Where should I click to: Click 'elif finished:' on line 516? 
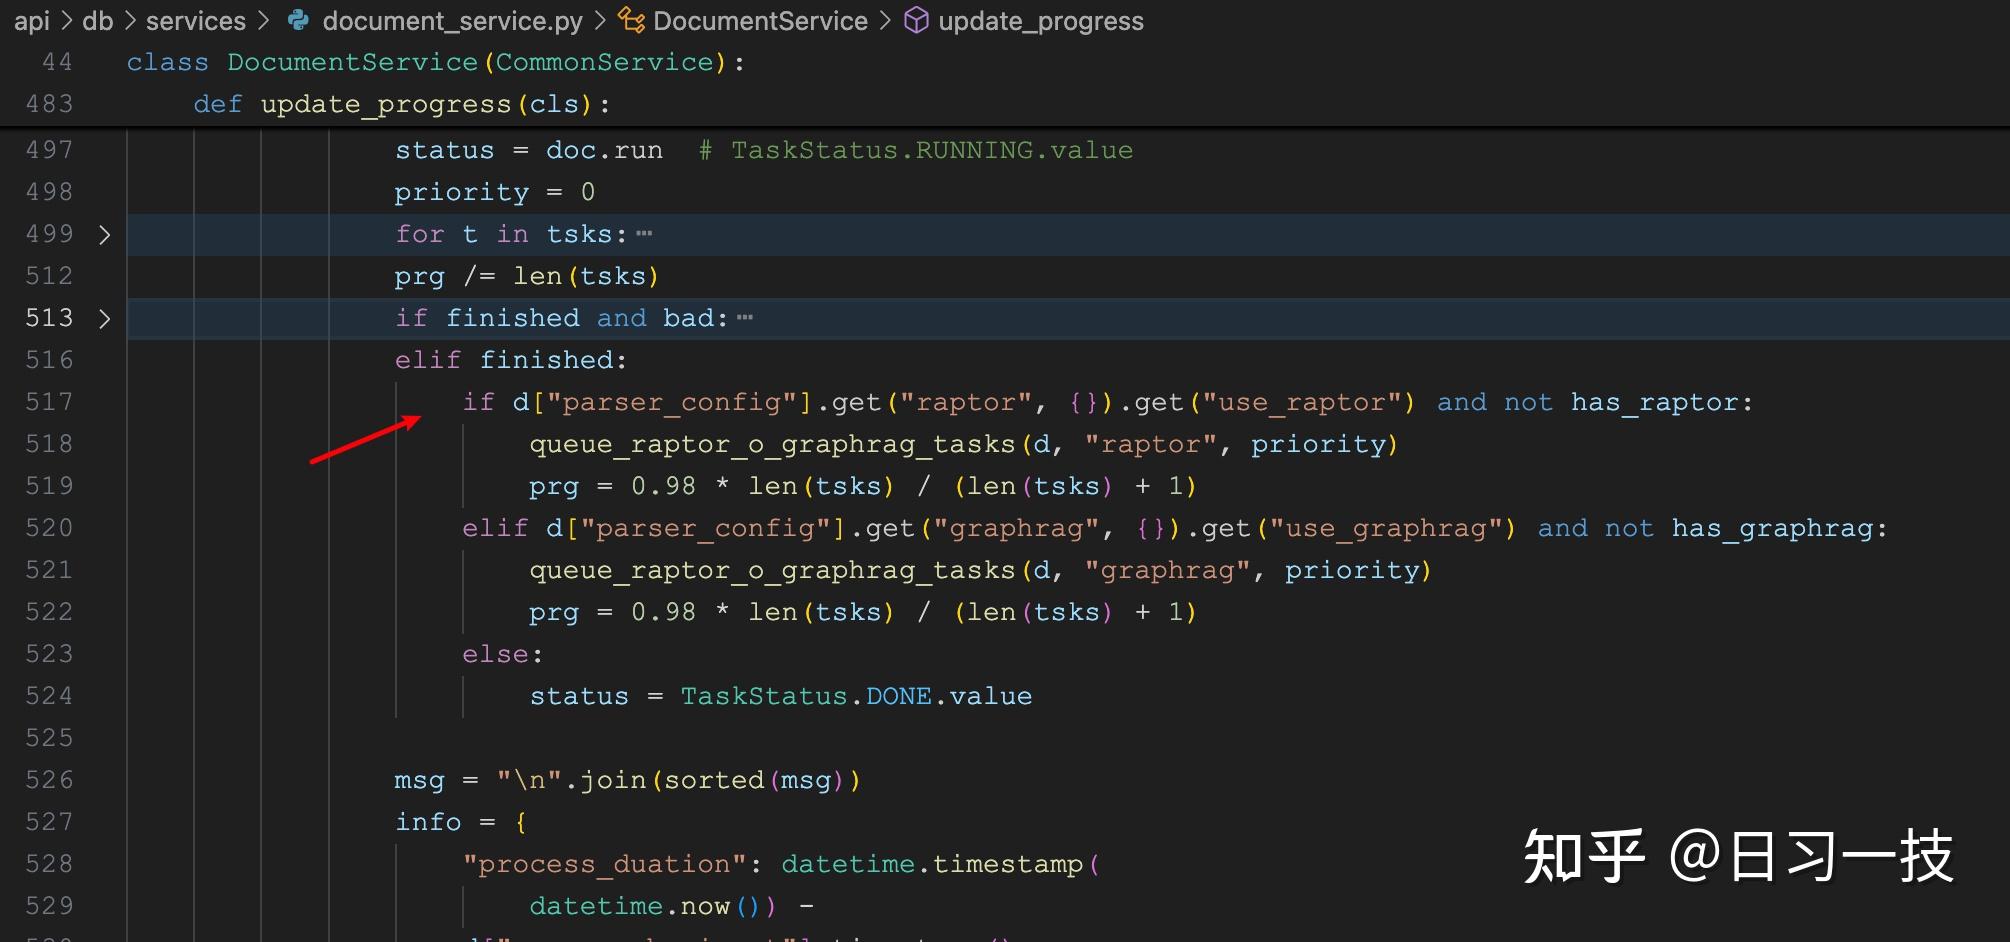511,360
